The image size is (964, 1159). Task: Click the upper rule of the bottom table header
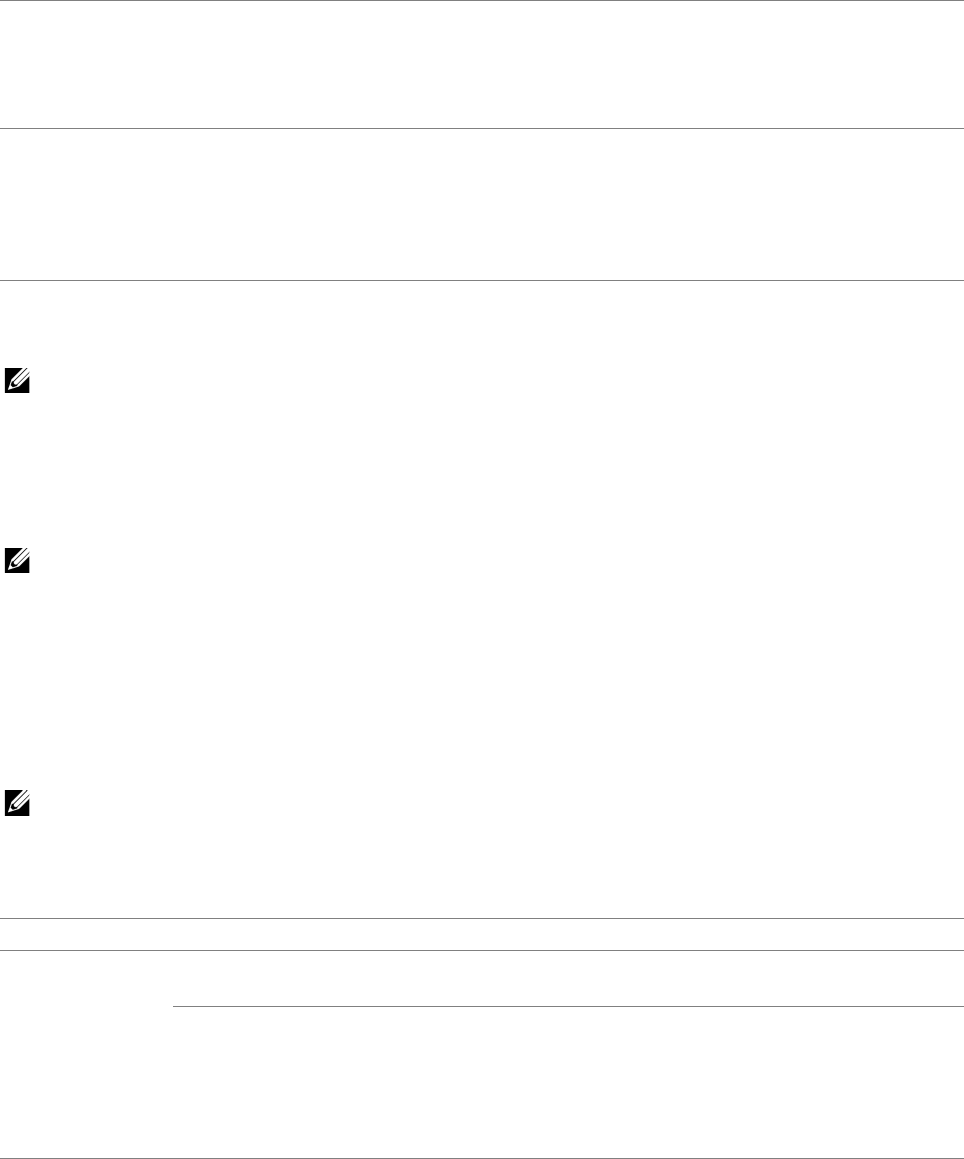click(482, 919)
